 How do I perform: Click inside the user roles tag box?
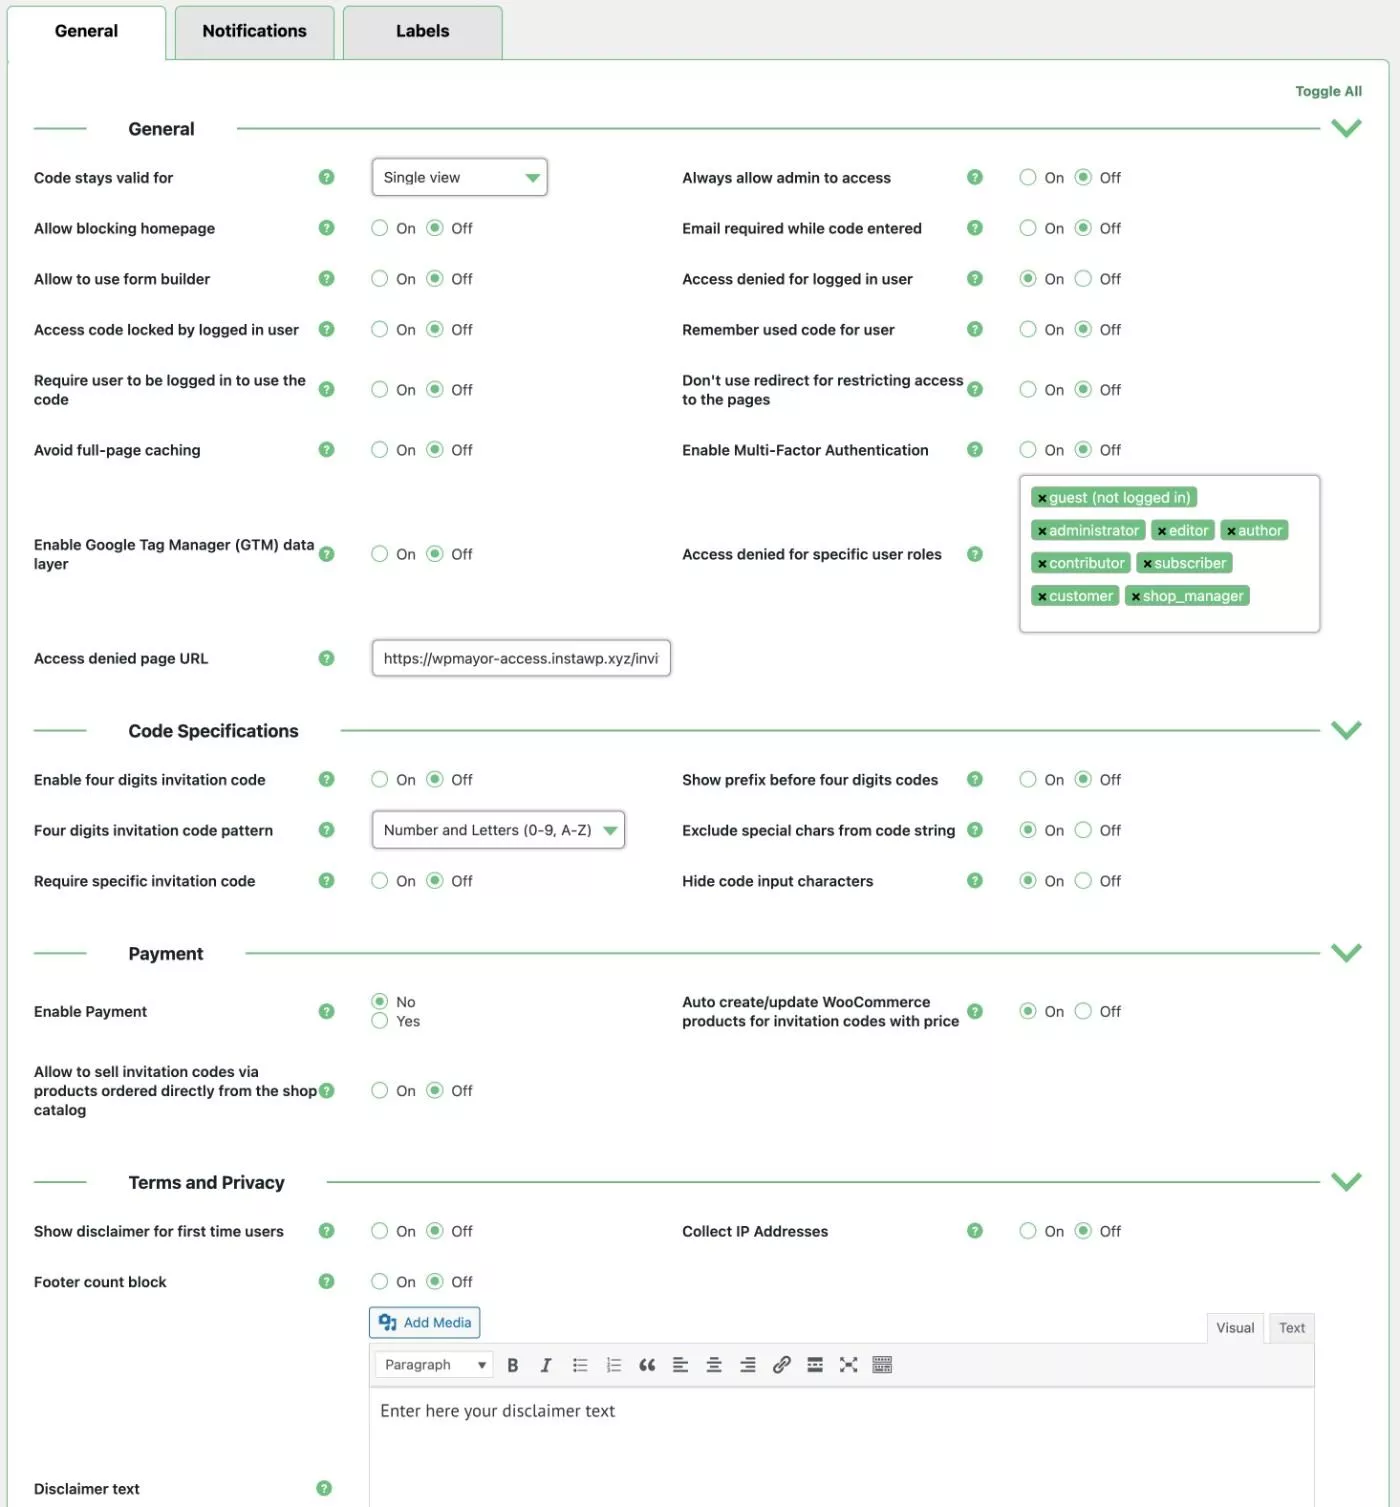pos(1169,554)
